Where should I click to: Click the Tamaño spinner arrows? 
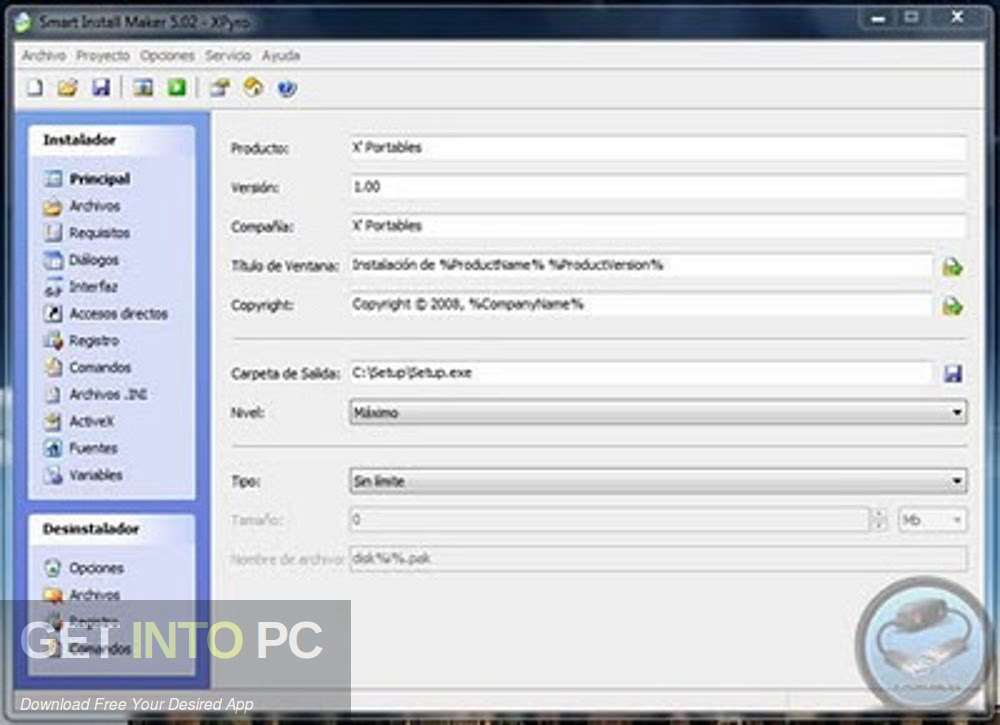tap(879, 520)
